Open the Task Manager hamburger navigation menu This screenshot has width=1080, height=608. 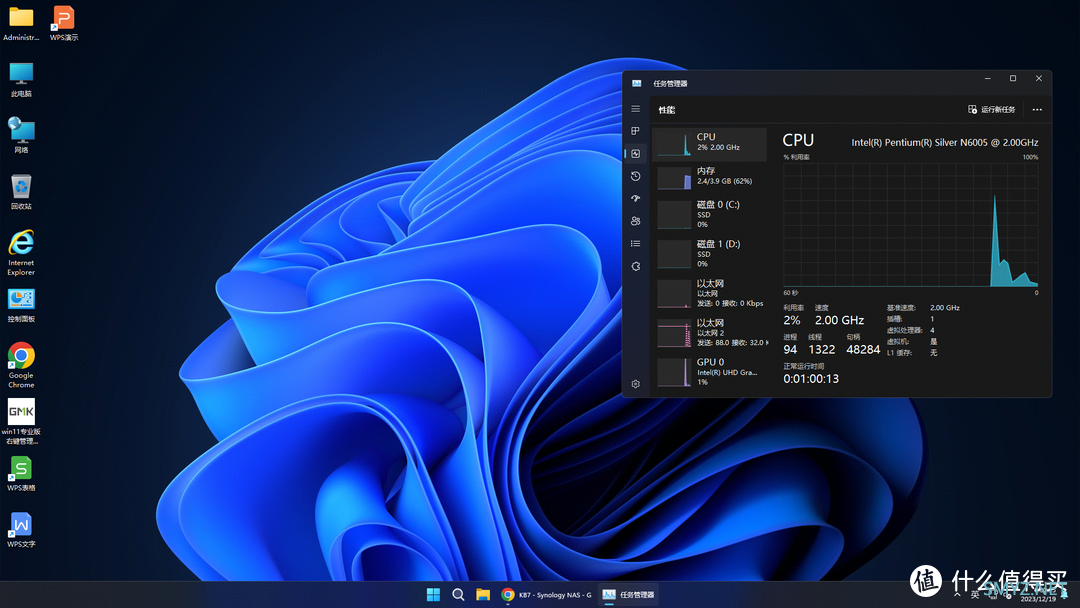[636, 109]
